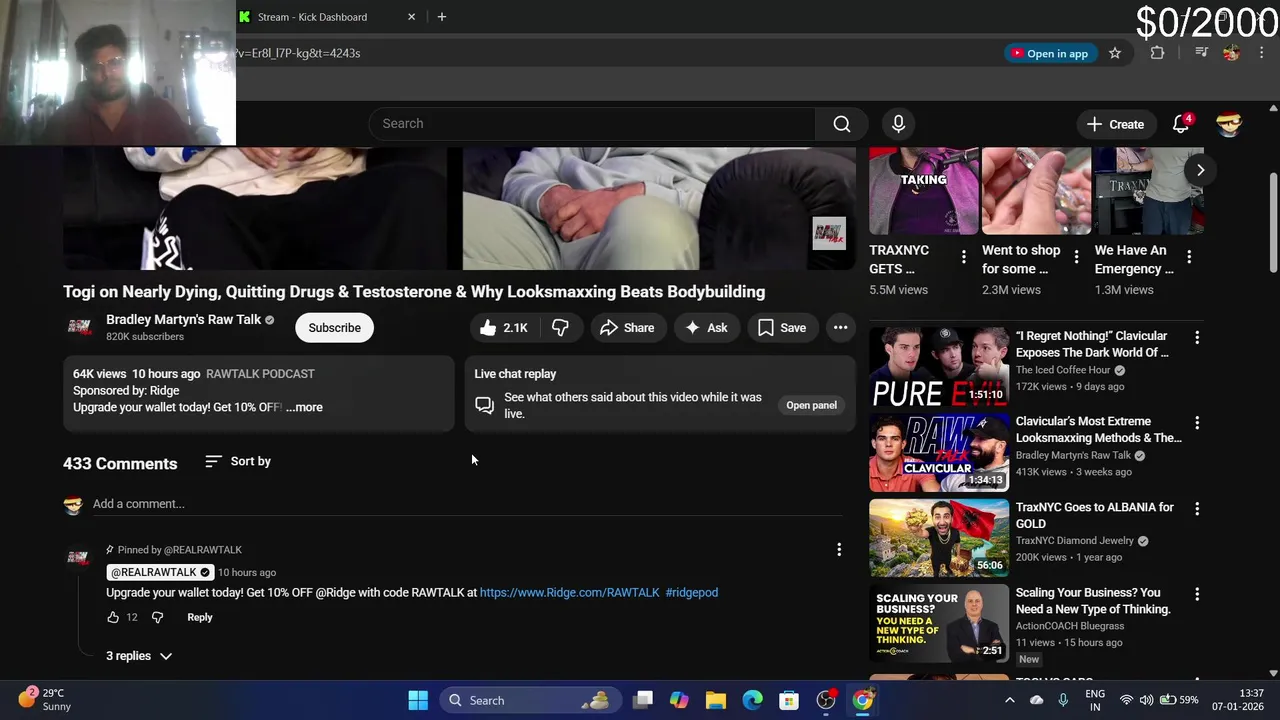1280x720 pixels.
Task: Open pinned comment's three-dot menu
Action: 839,549
